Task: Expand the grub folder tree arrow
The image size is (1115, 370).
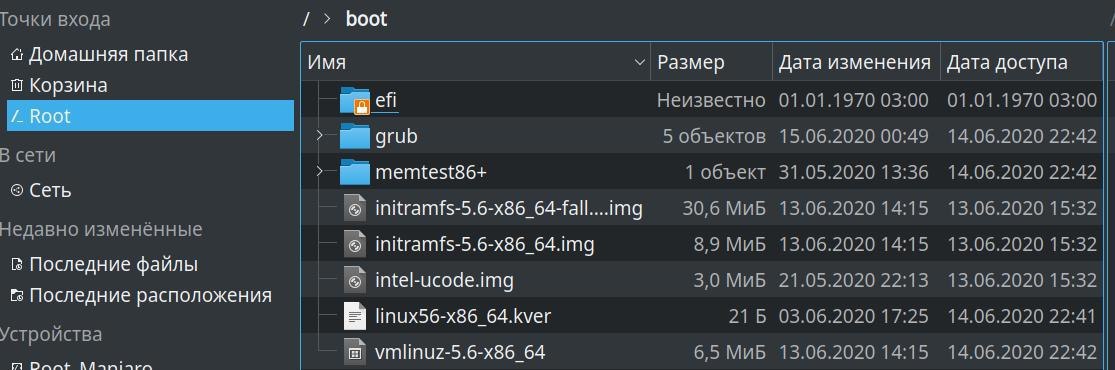Action: 320,134
